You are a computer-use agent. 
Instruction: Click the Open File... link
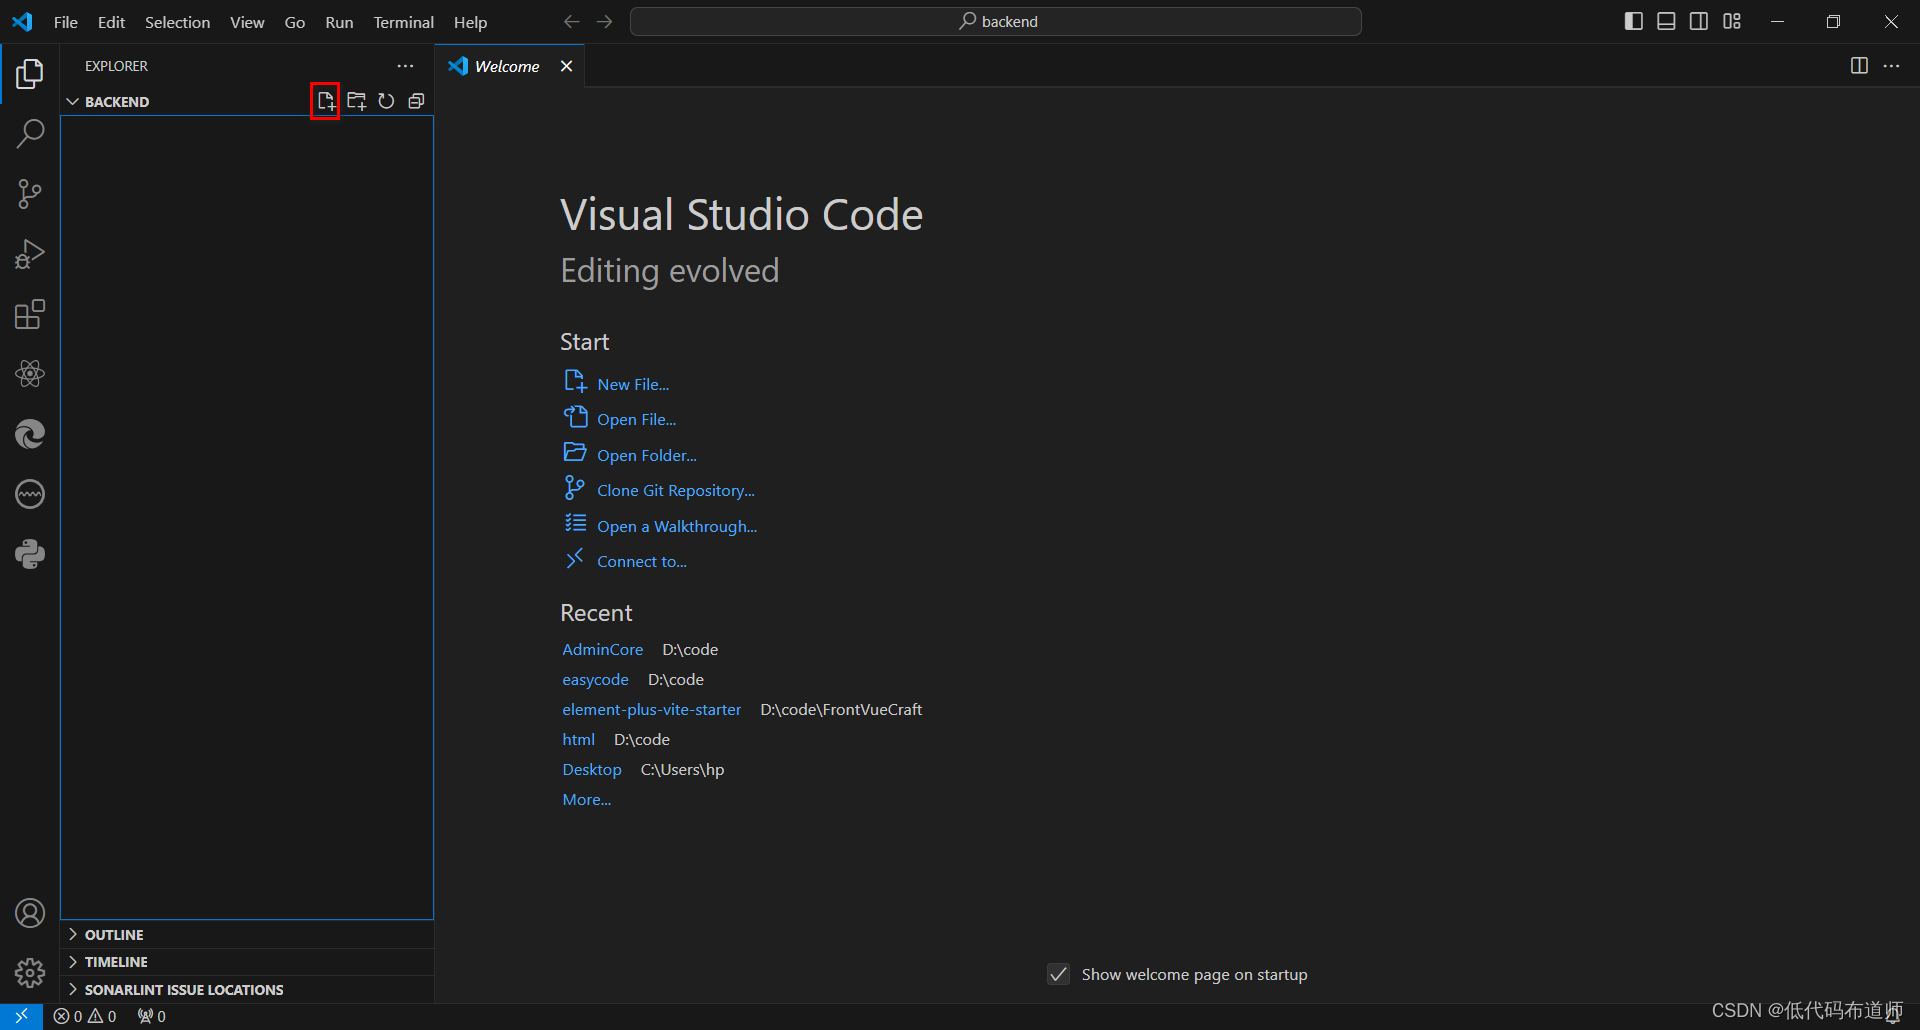click(636, 419)
